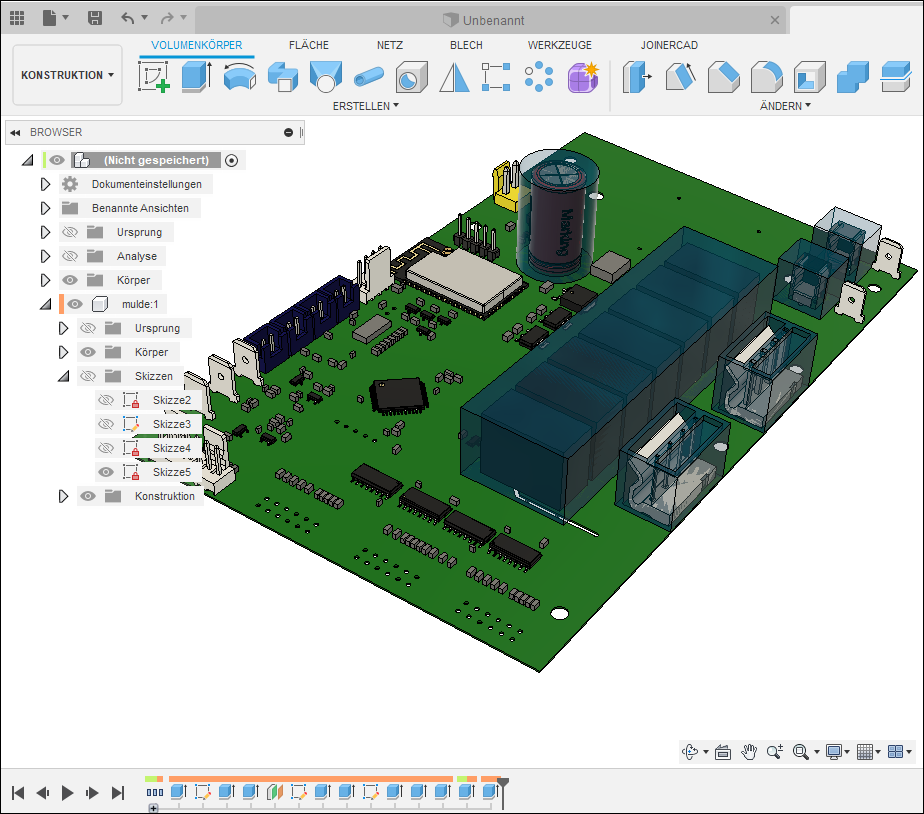The image size is (924, 814).
Task: Switch to the FLÄCHE tab
Action: click(309, 45)
